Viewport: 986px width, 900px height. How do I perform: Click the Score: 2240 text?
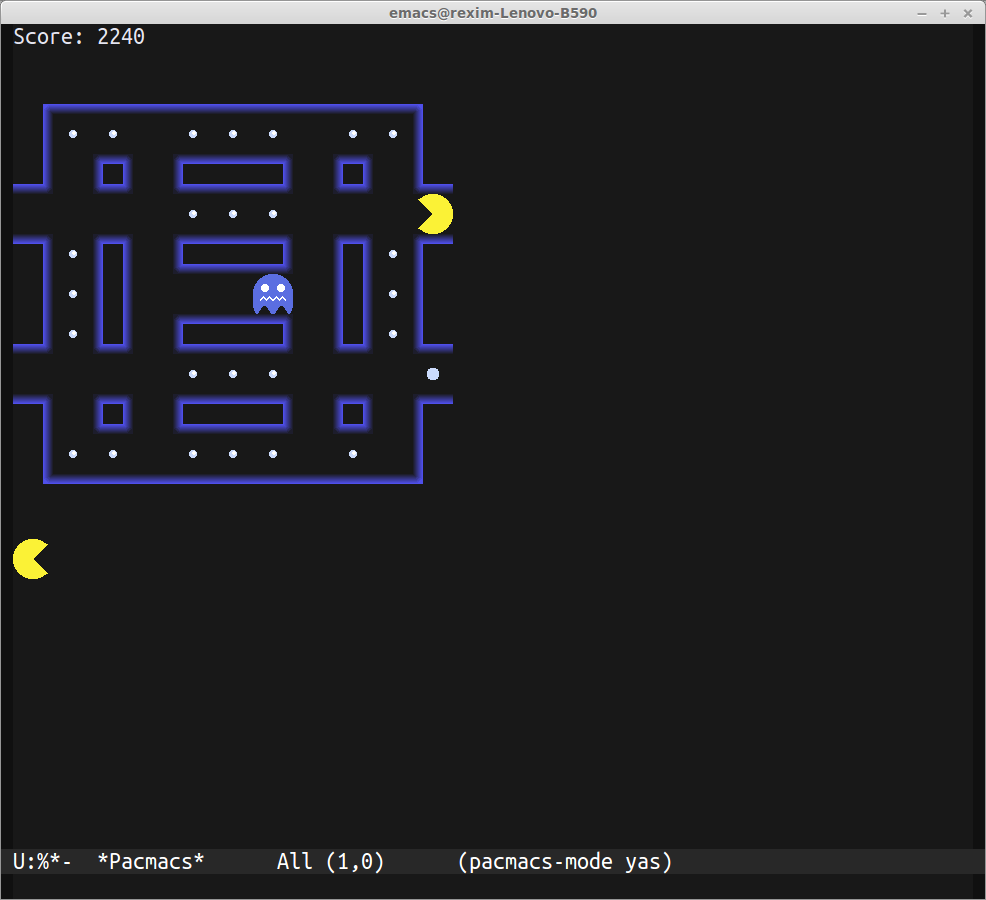[x=79, y=36]
